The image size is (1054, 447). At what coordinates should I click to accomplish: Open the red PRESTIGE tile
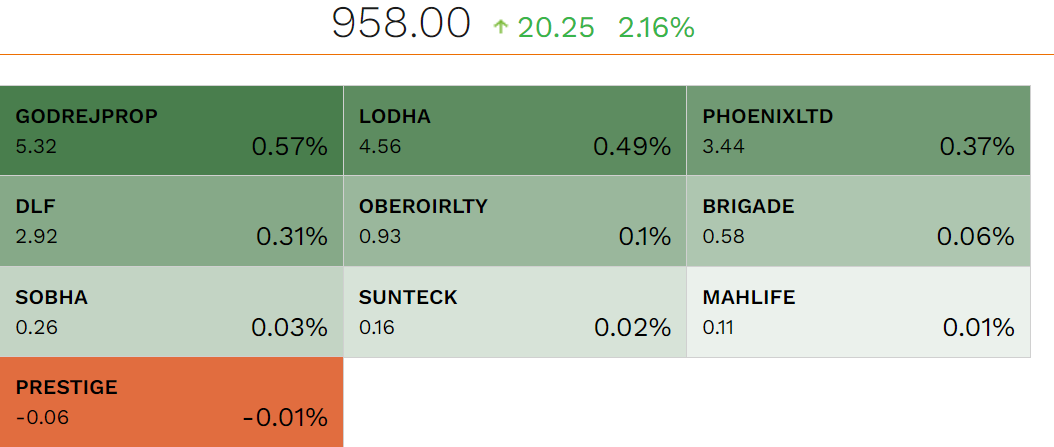coord(171,401)
